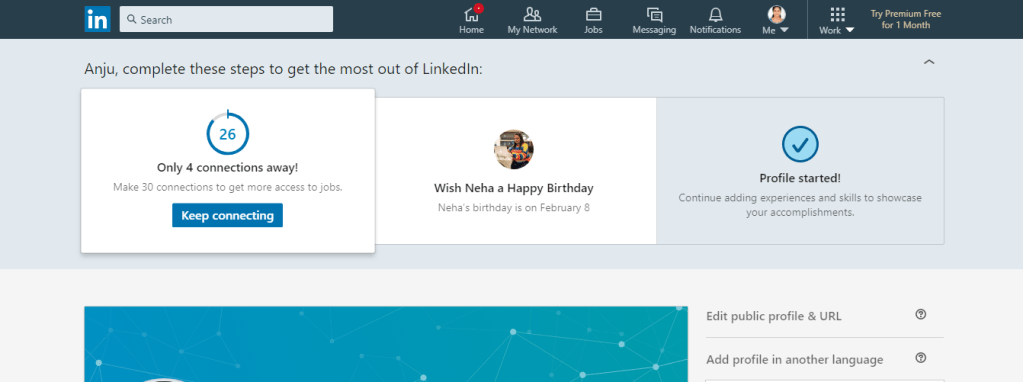Collapse the complete-these-steps section chevron

[930, 62]
